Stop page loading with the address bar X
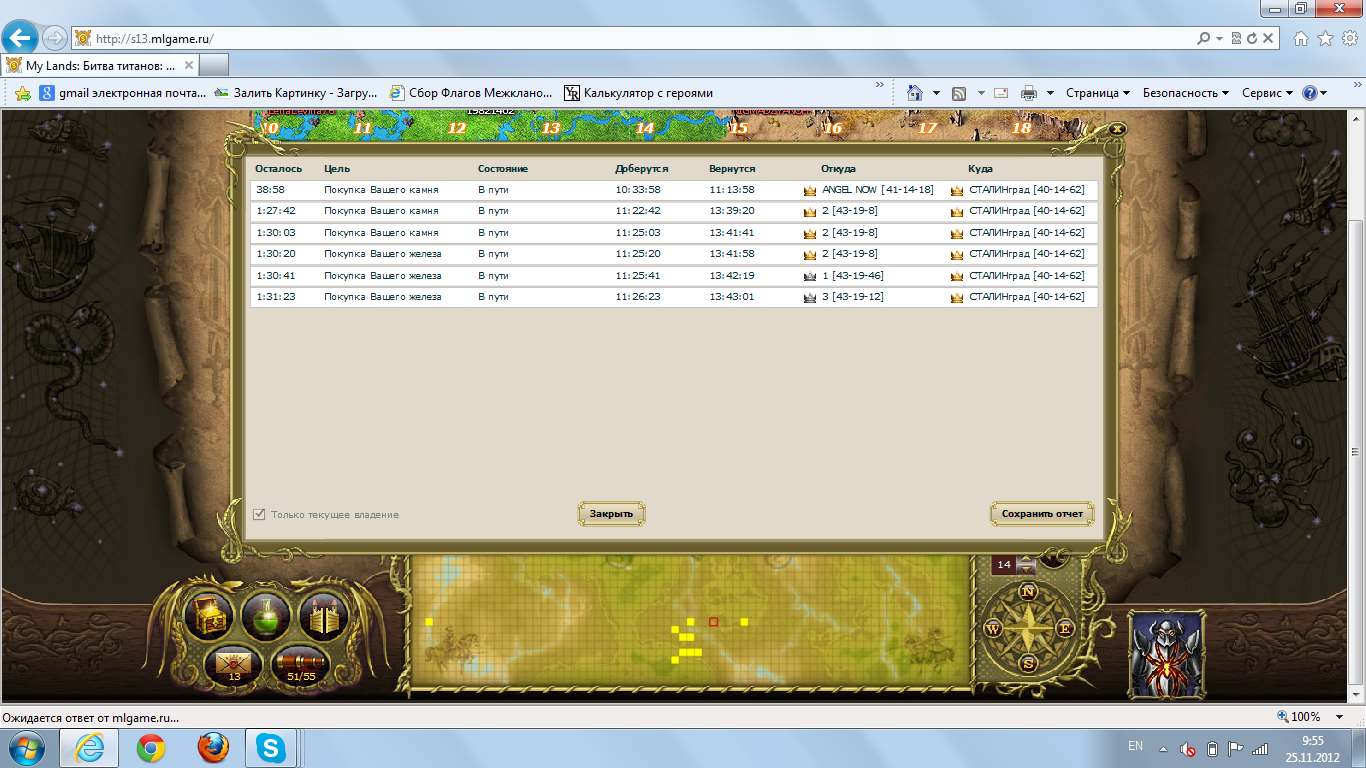1366x768 pixels. (x=1268, y=38)
